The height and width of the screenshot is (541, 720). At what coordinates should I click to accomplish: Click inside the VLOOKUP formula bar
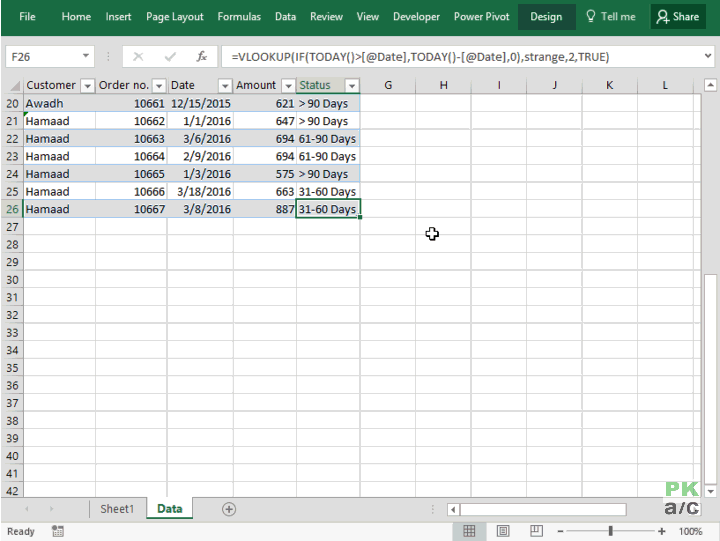pos(461,57)
